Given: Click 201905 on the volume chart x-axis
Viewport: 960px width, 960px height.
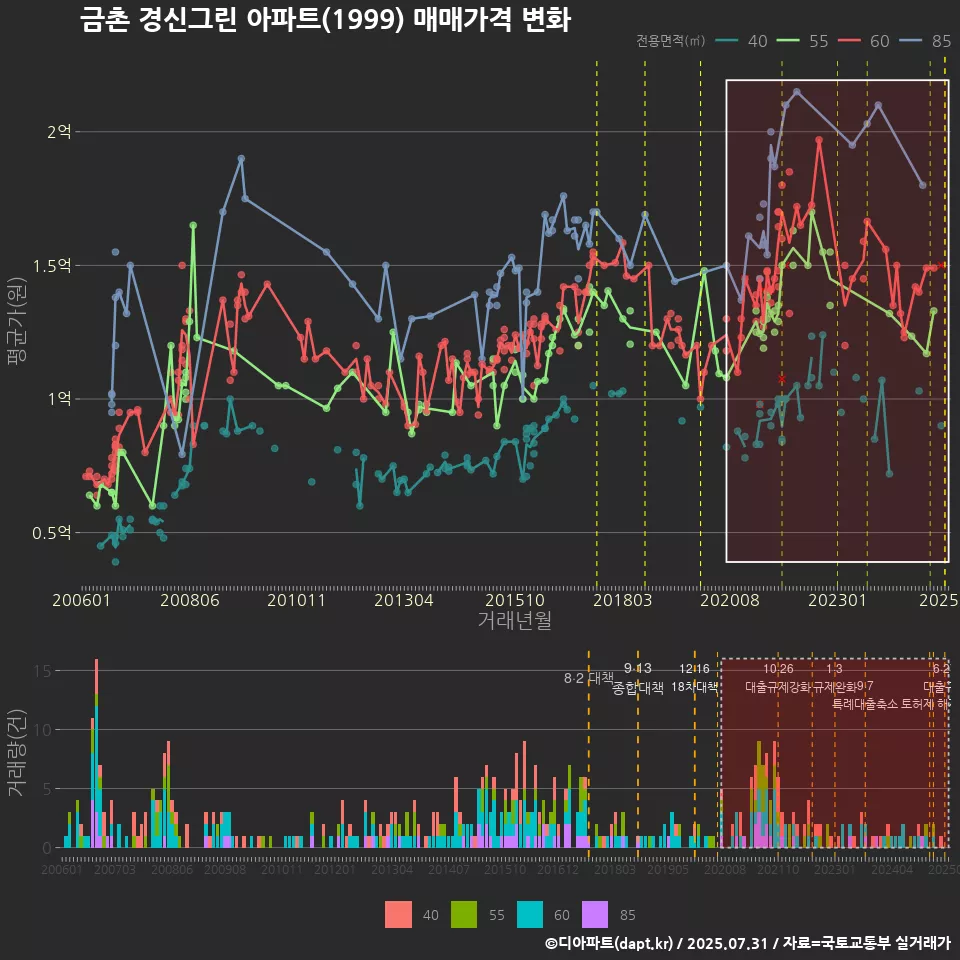Looking at the screenshot, I should (x=668, y=869).
